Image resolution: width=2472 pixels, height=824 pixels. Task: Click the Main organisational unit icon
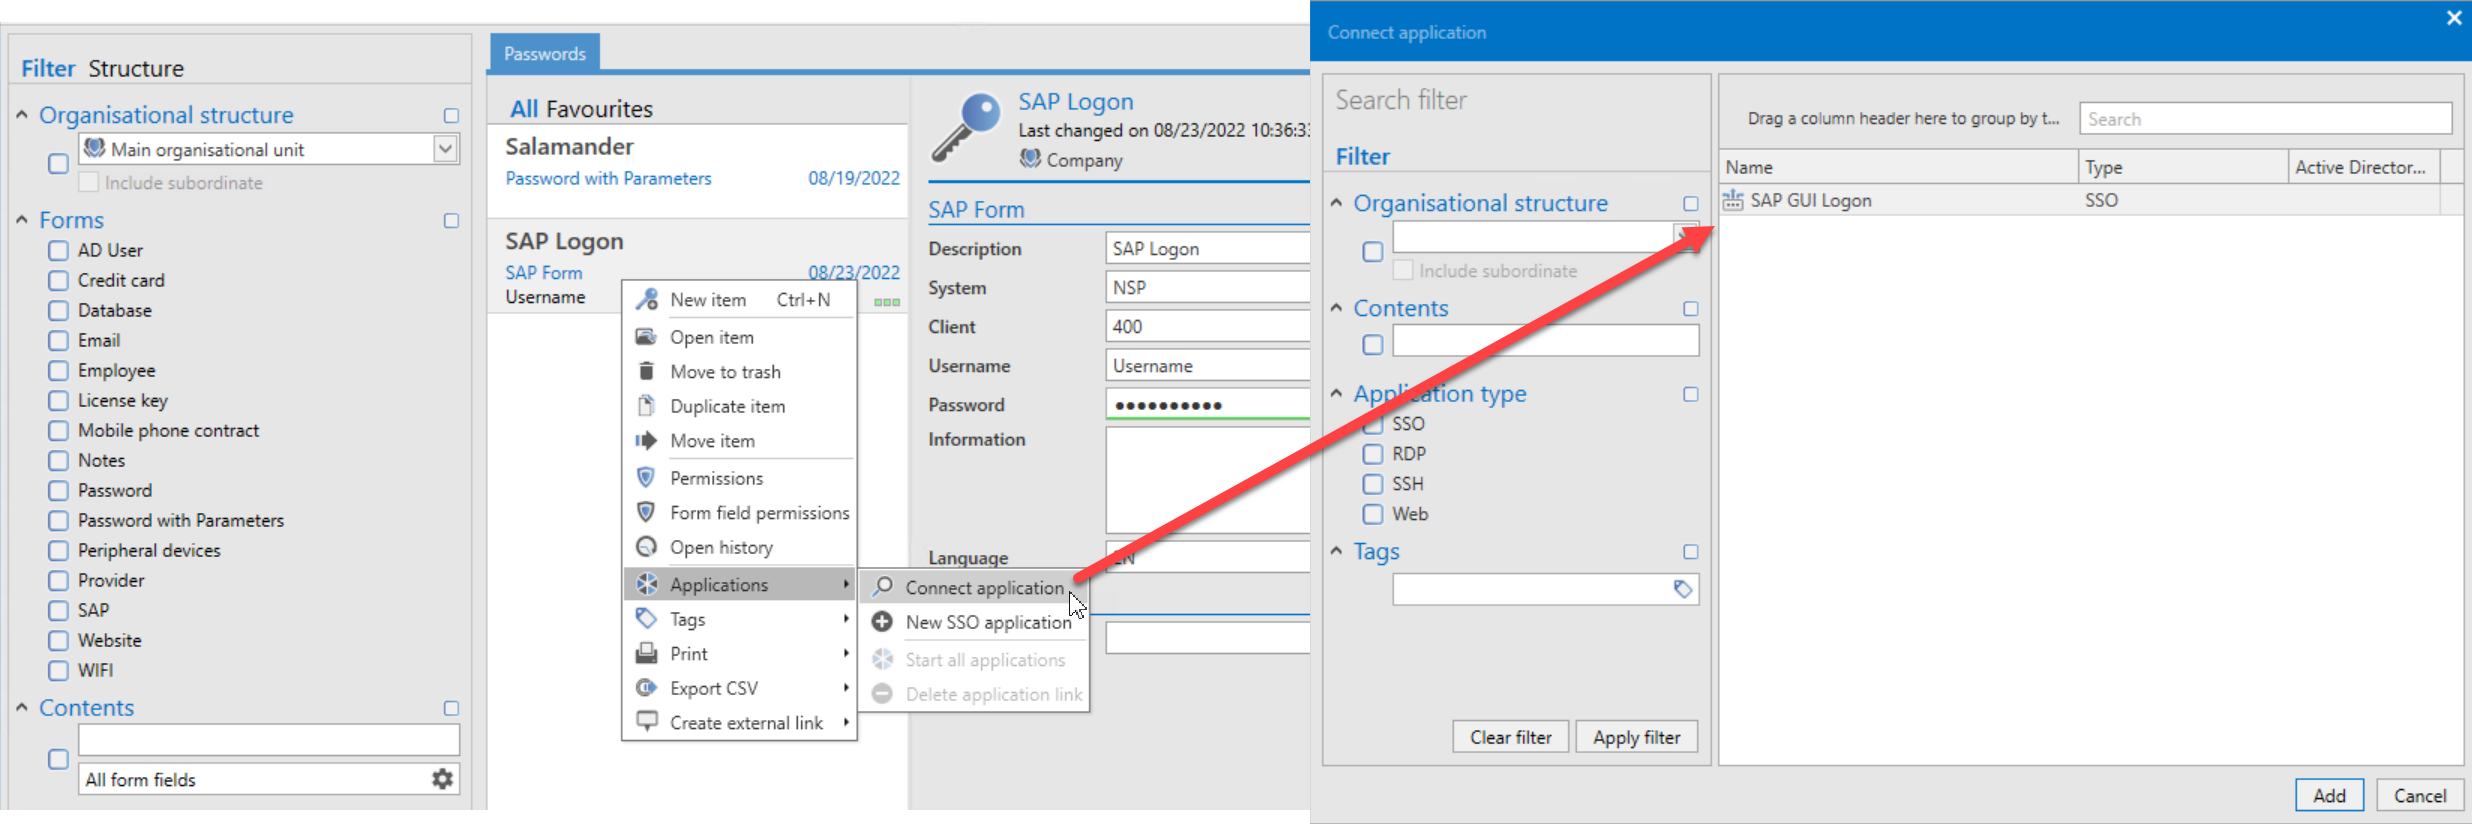click(x=95, y=148)
